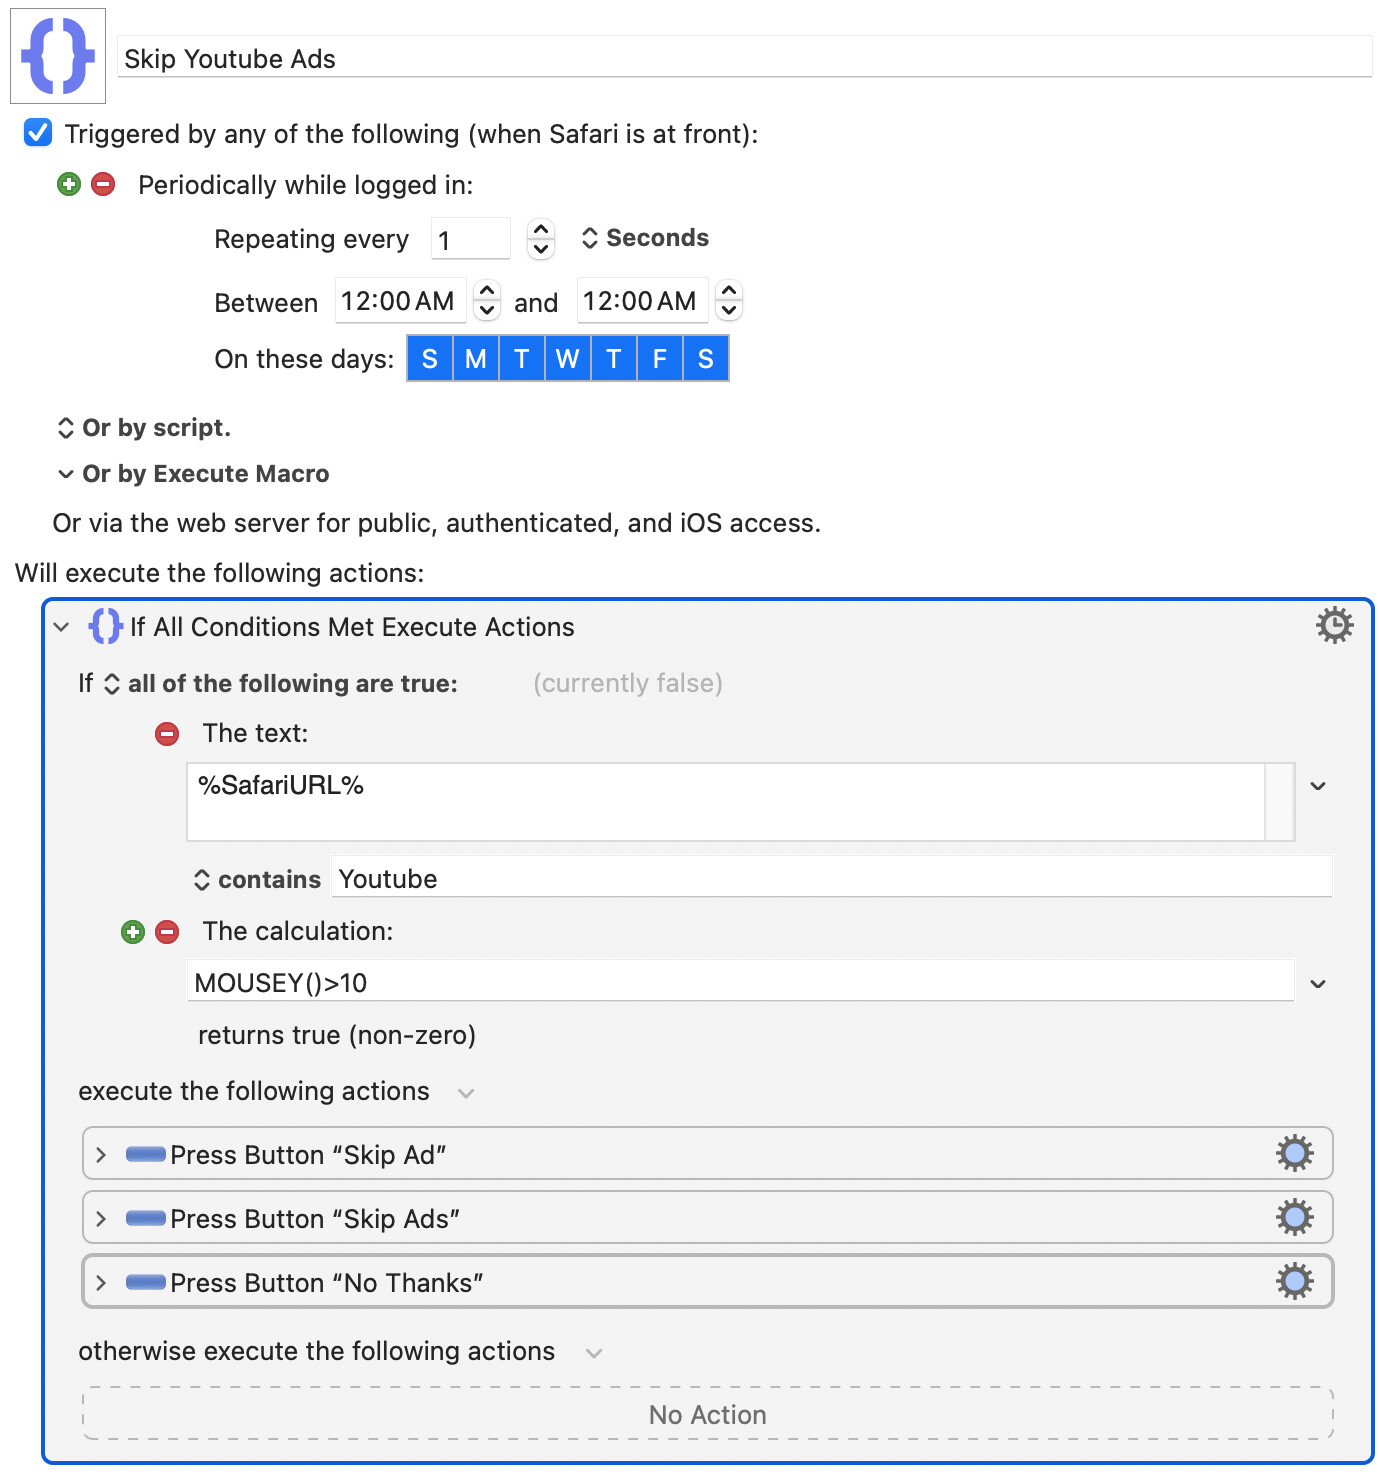
Task: Add a new trigger with green plus
Action: pos(69,184)
